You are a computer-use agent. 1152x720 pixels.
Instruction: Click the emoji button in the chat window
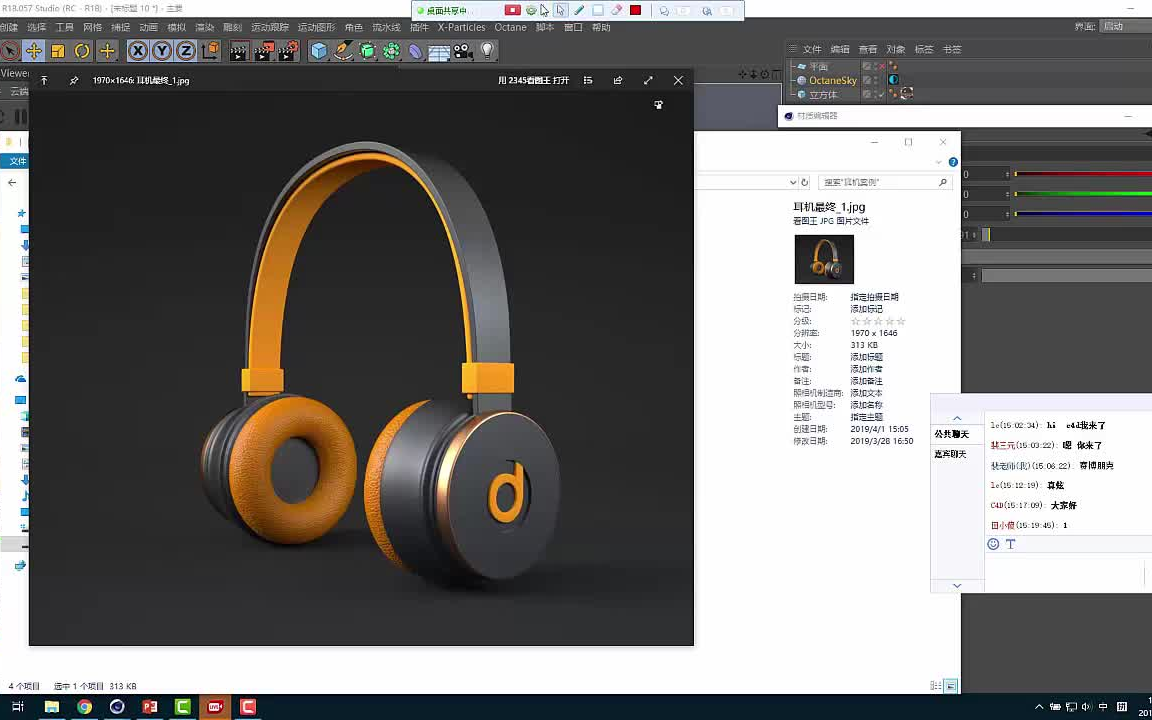point(993,544)
